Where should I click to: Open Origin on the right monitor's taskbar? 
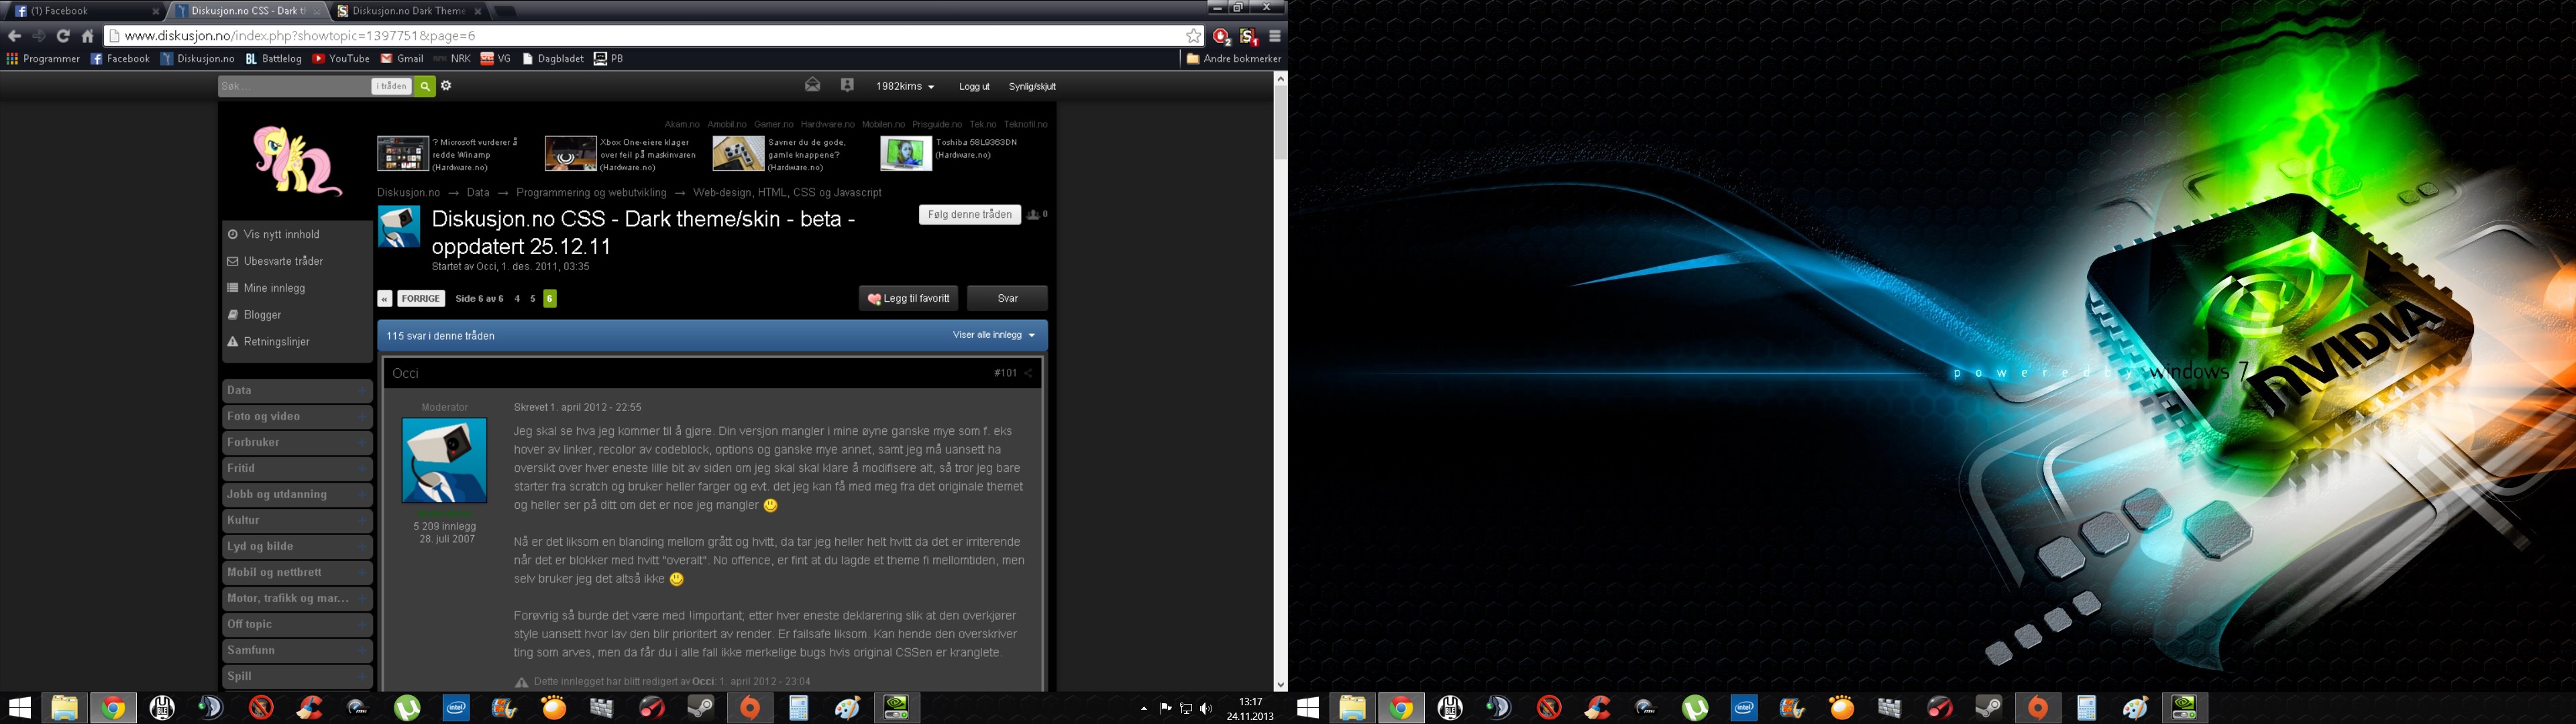[x=2037, y=708]
